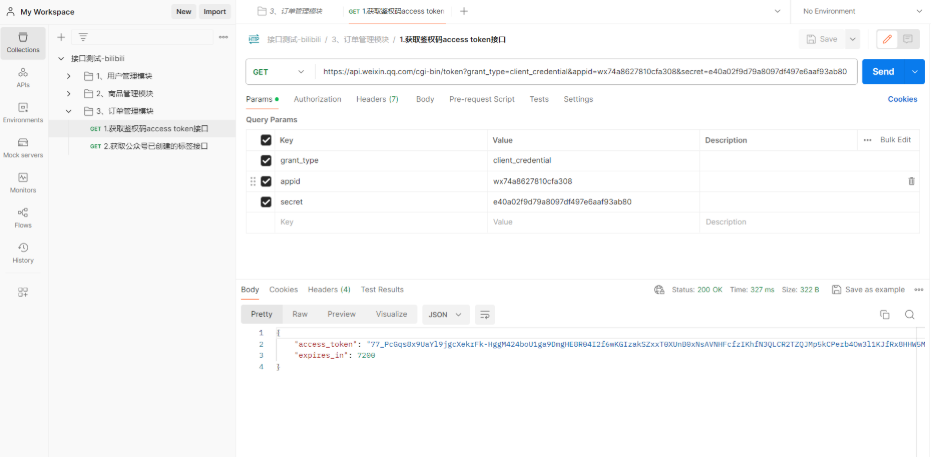Click the search icon in response body
931x457 pixels.
(910, 314)
